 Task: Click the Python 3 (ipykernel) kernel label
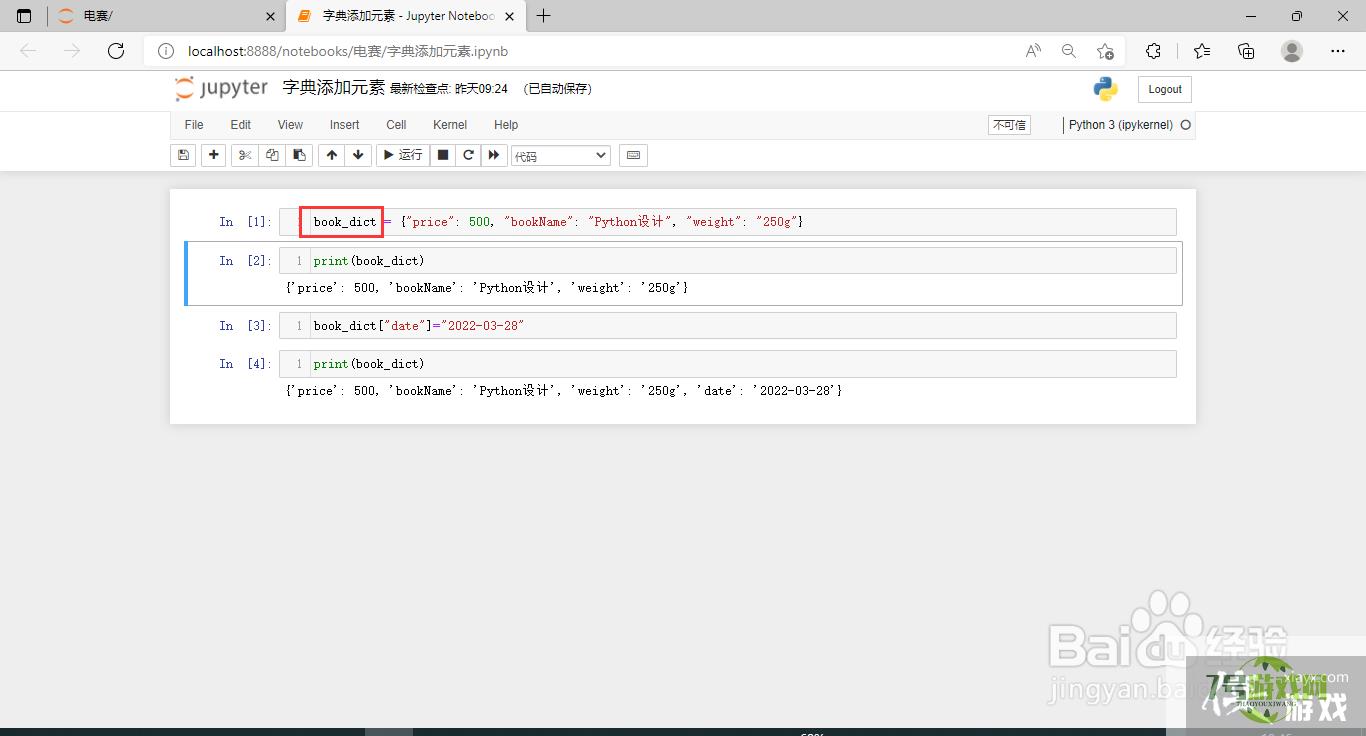pos(1121,125)
